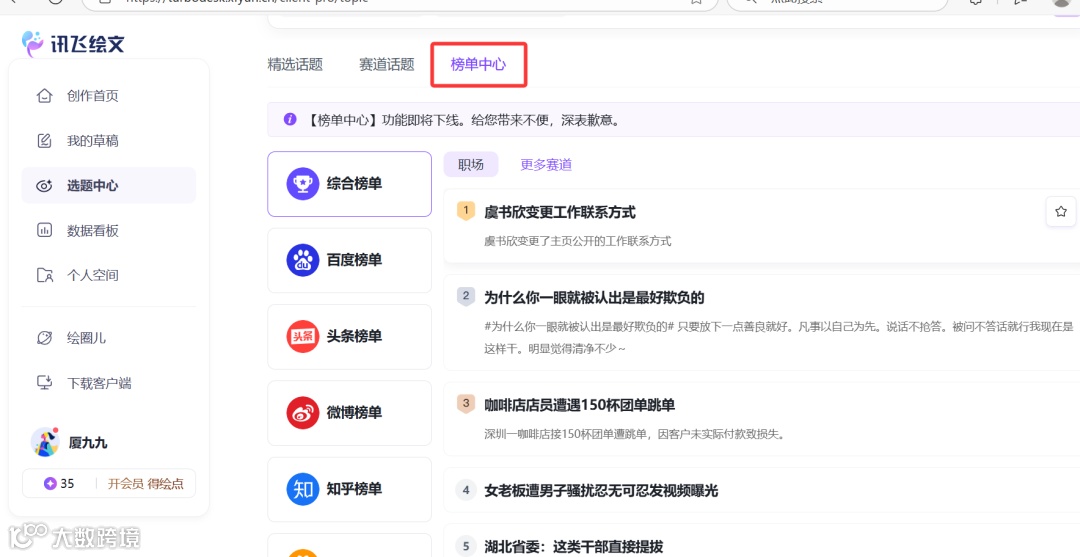Select the 综合榜单 trophy card
The width and height of the screenshot is (1080, 557).
click(x=349, y=184)
